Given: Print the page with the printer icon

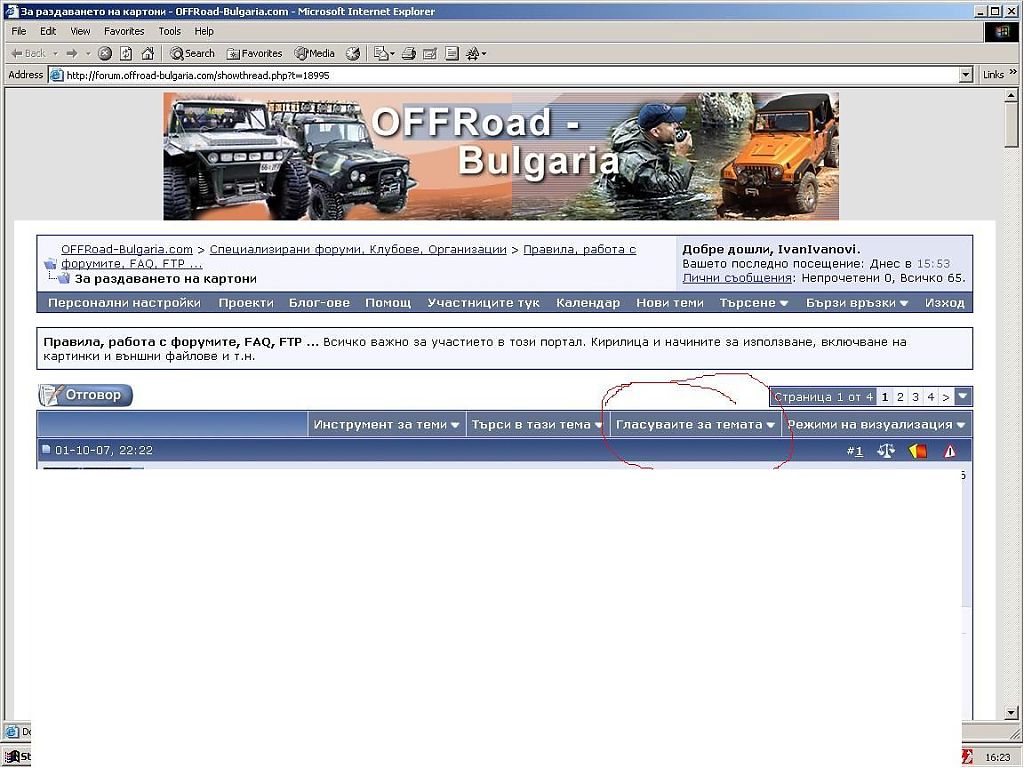Looking at the screenshot, I should [x=409, y=54].
